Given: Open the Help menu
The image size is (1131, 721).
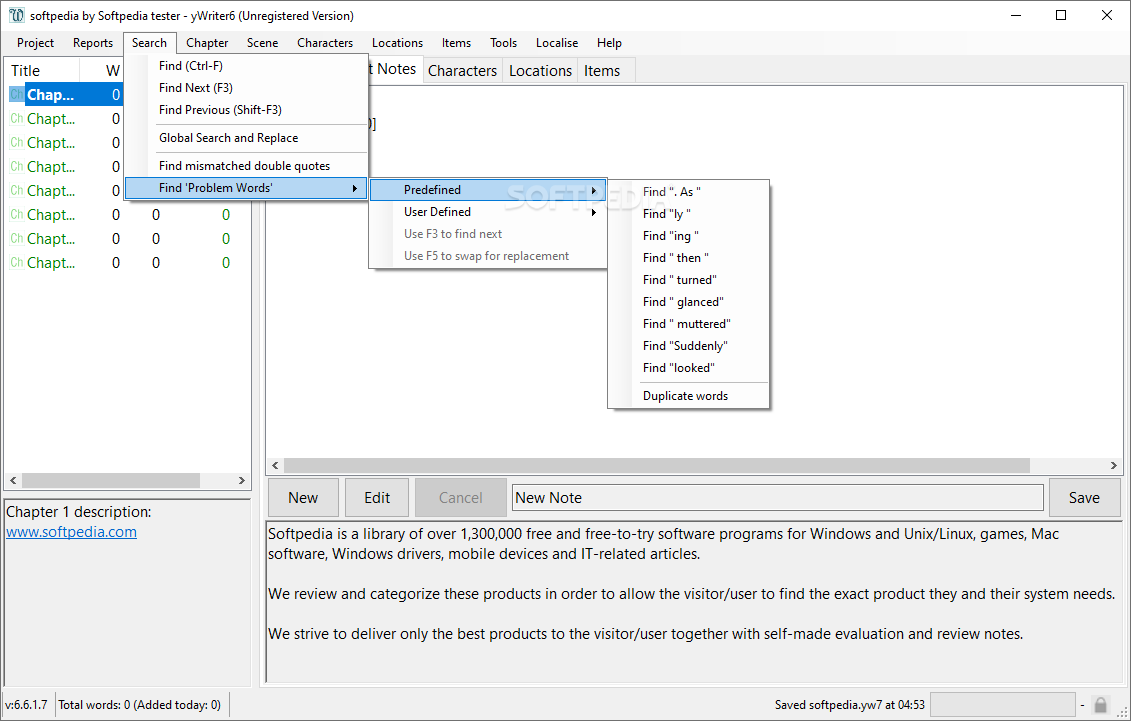Looking at the screenshot, I should pyautogui.click(x=609, y=43).
